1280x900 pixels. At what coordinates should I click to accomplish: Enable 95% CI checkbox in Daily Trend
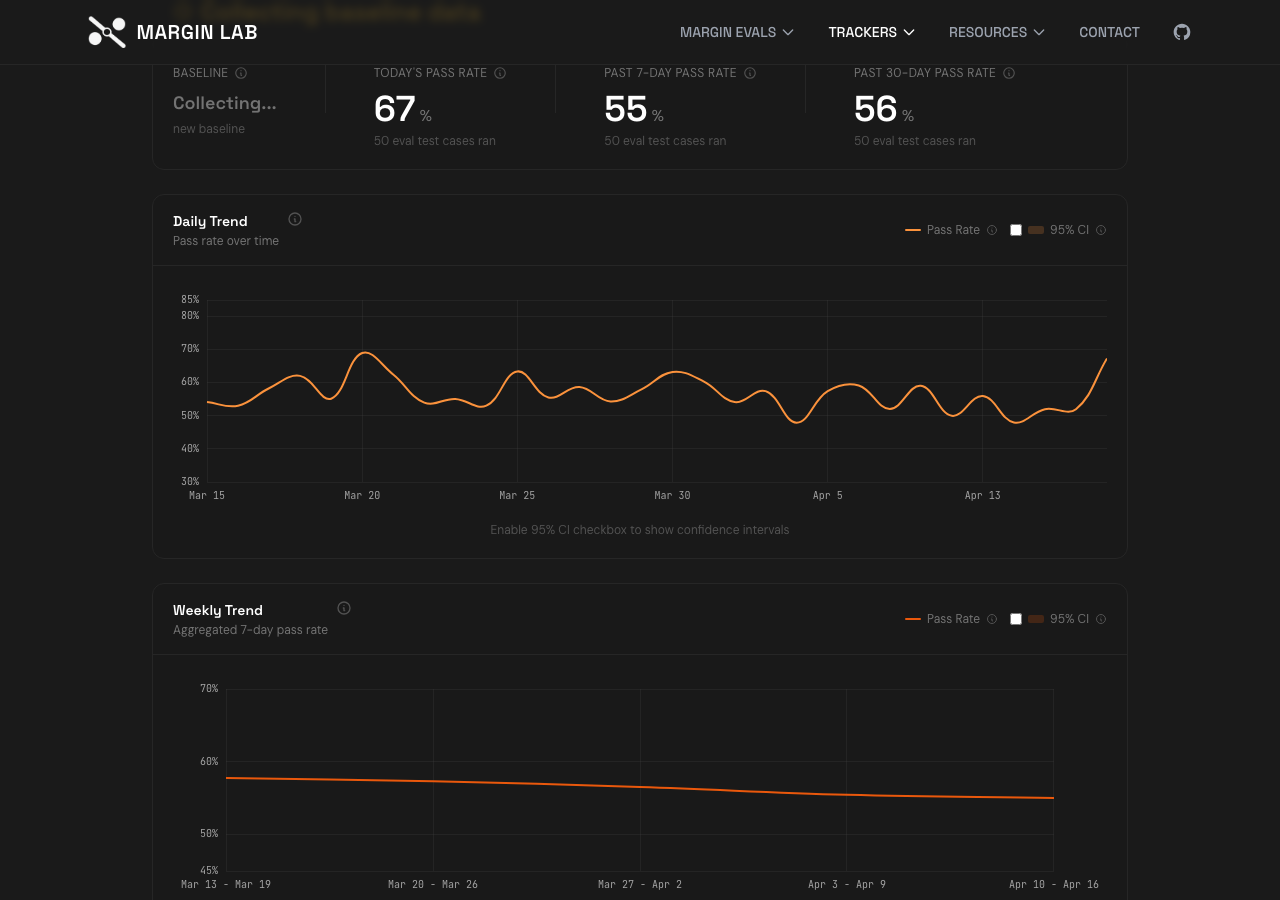click(1016, 230)
